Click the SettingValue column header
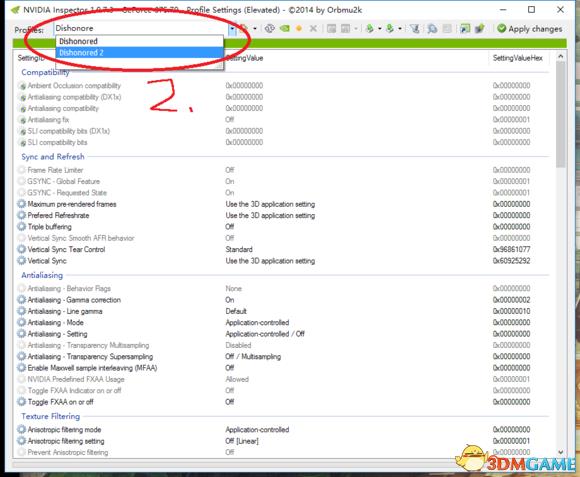 [245, 58]
